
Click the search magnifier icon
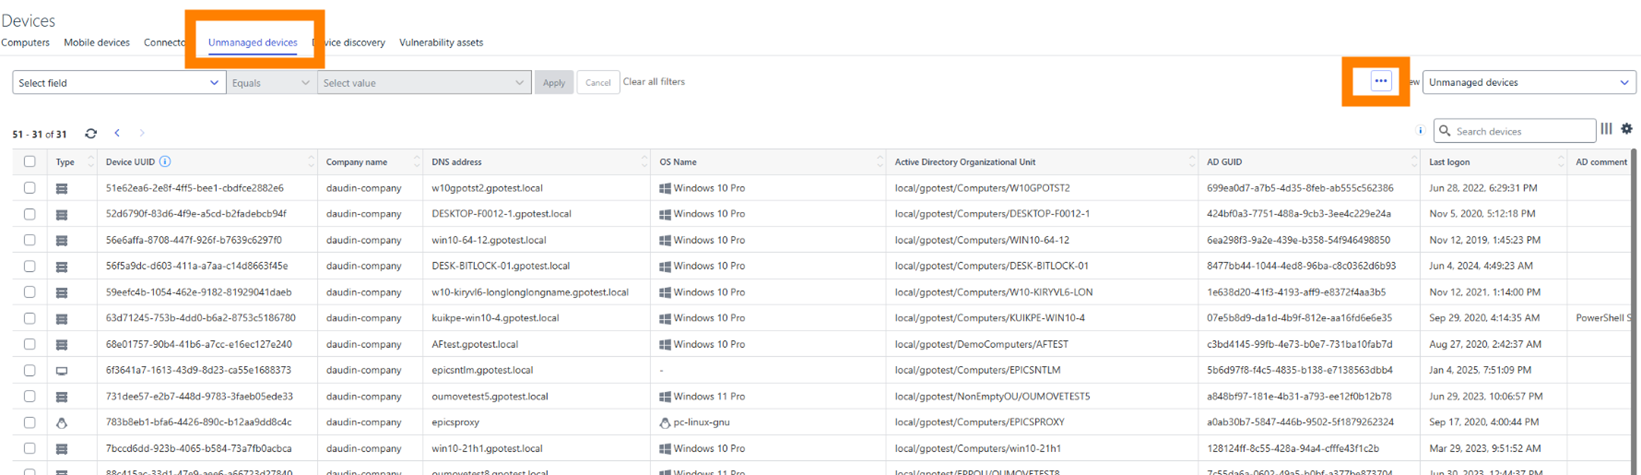(1445, 131)
